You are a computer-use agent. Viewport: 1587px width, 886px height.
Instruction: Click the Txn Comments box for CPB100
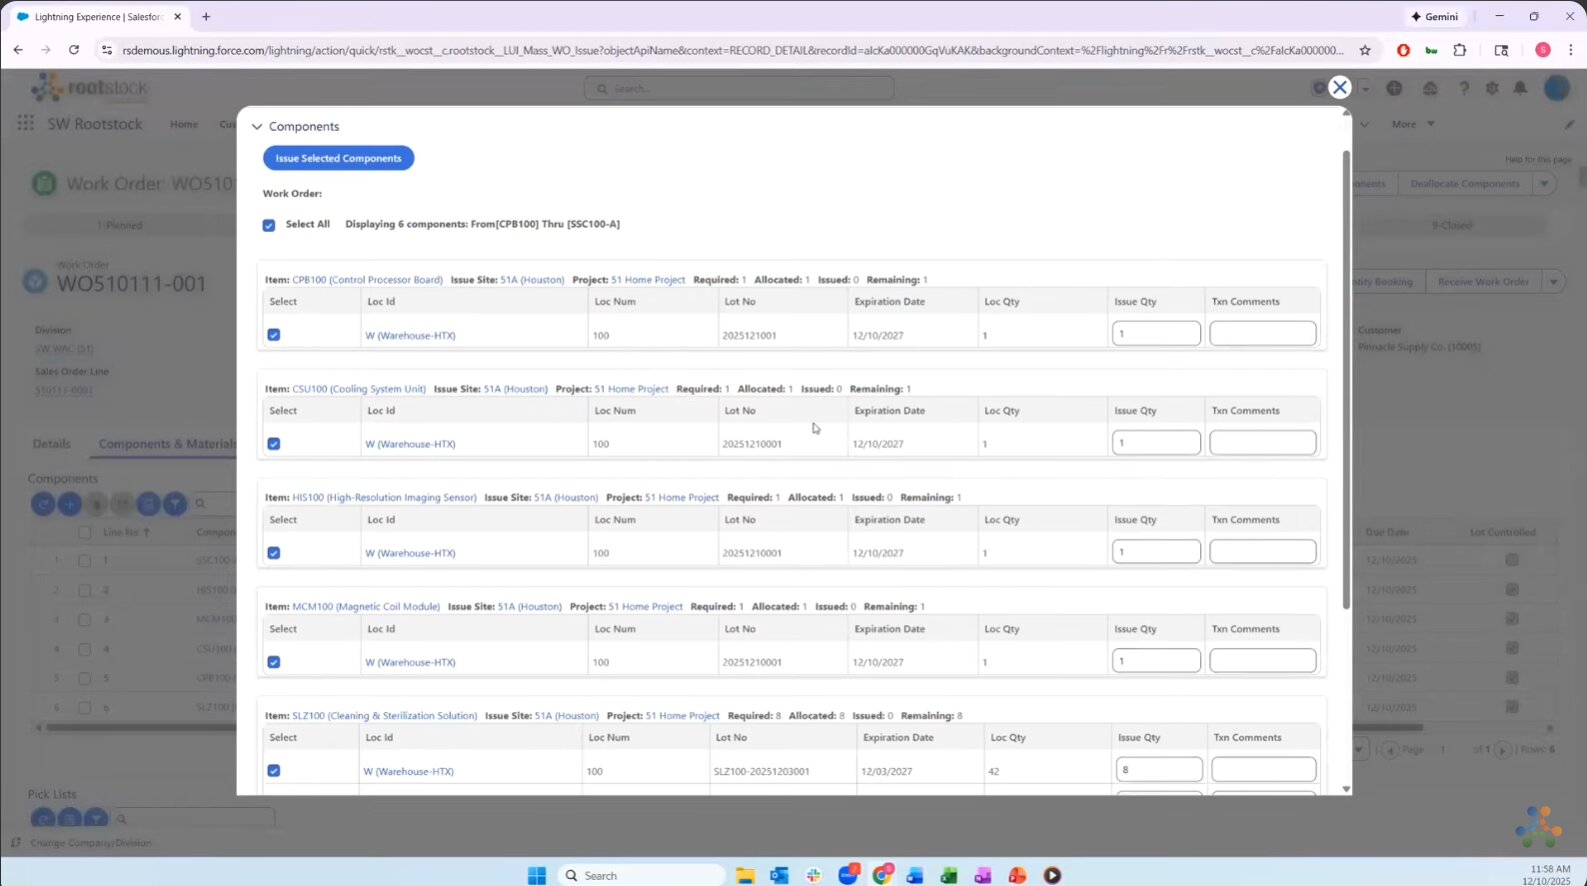coord(1263,333)
